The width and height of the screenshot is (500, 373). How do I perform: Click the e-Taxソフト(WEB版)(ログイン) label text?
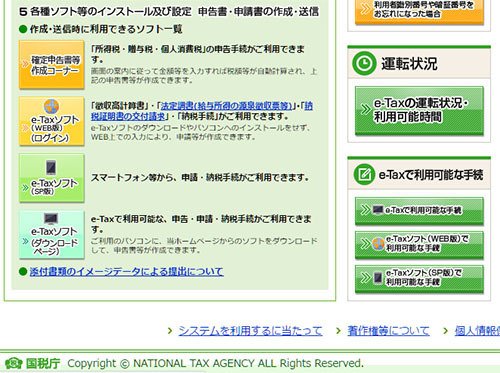(55, 129)
